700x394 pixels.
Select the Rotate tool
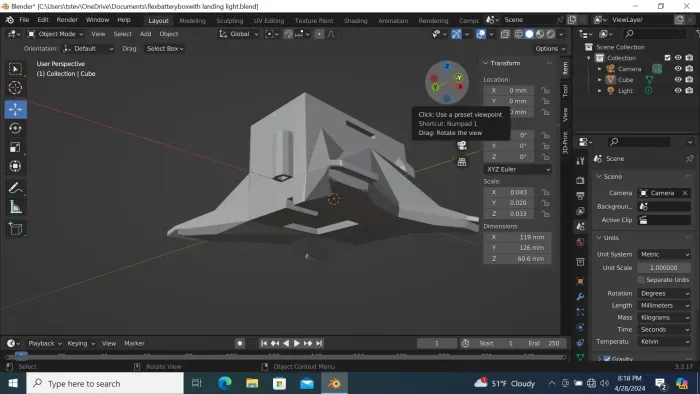[16, 129]
